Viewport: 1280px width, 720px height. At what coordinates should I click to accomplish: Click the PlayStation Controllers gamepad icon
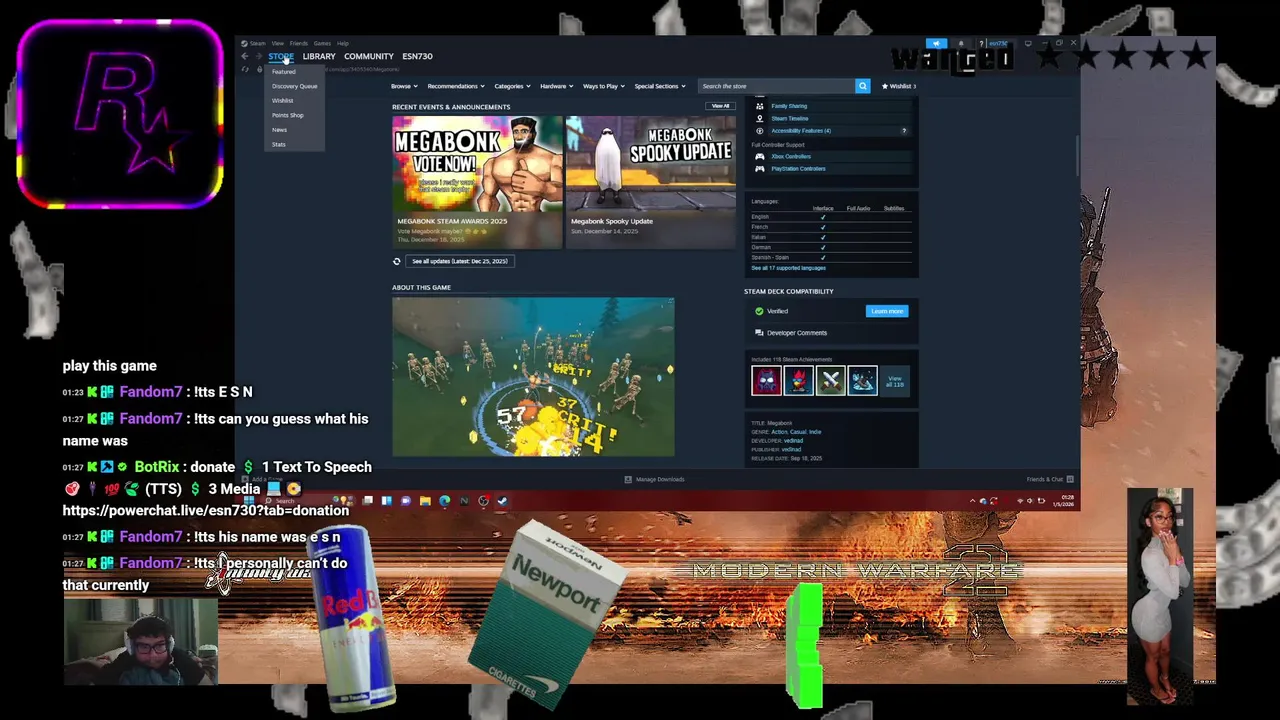[x=759, y=168]
